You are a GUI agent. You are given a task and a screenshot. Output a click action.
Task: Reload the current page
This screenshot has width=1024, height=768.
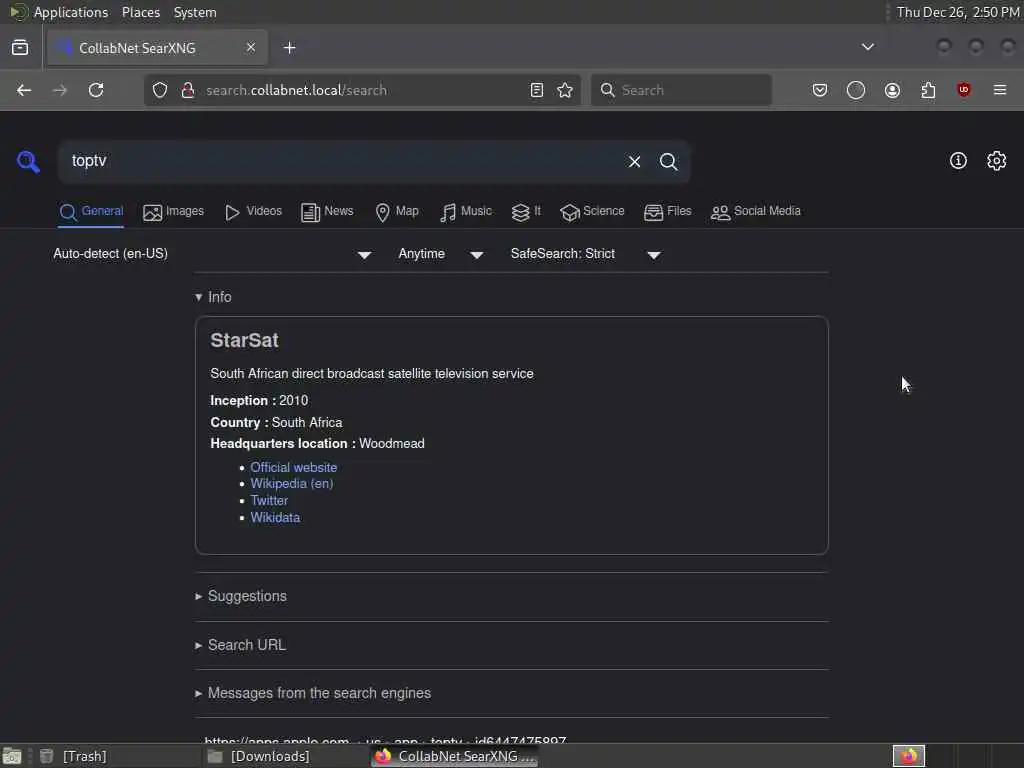(96, 90)
